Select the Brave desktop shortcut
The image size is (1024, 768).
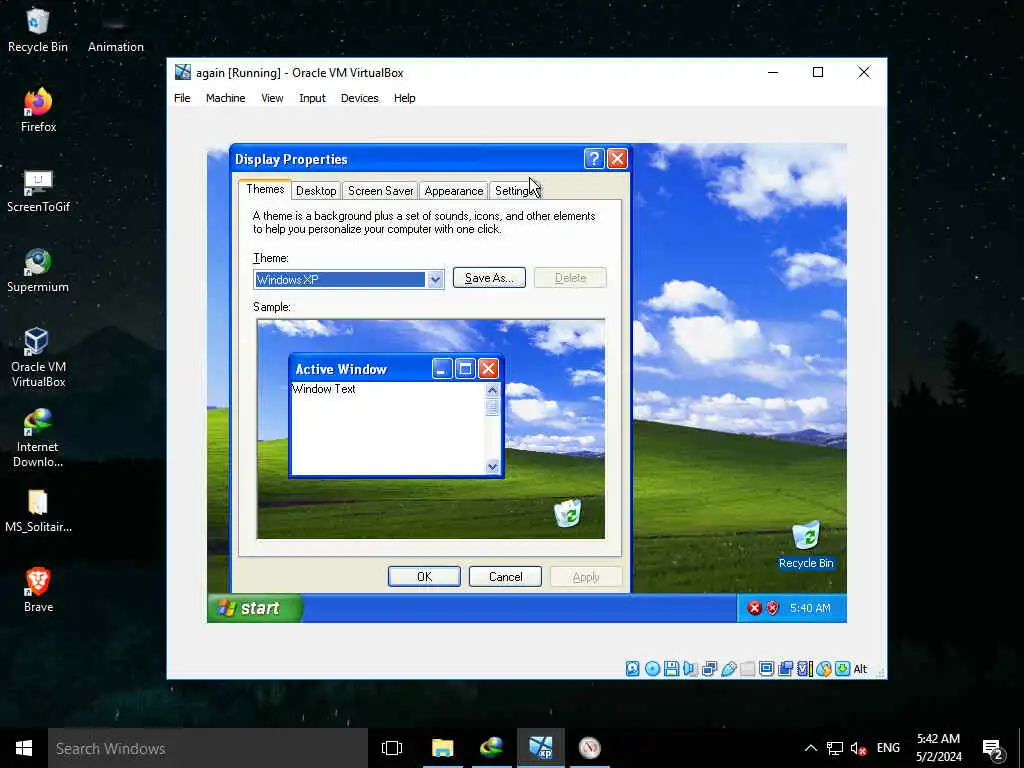[x=38, y=590]
